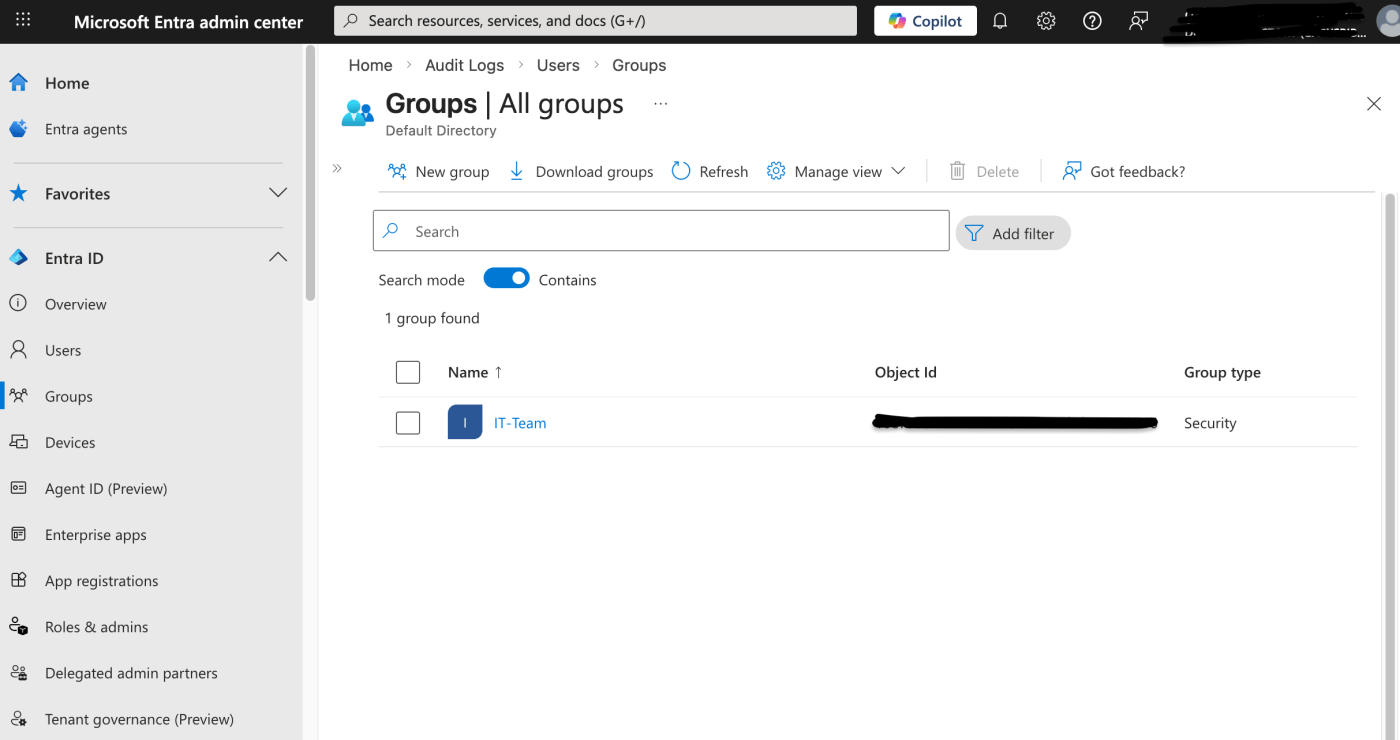Click Got feedback? in toolbar
This screenshot has width=1400, height=740.
coord(1124,171)
